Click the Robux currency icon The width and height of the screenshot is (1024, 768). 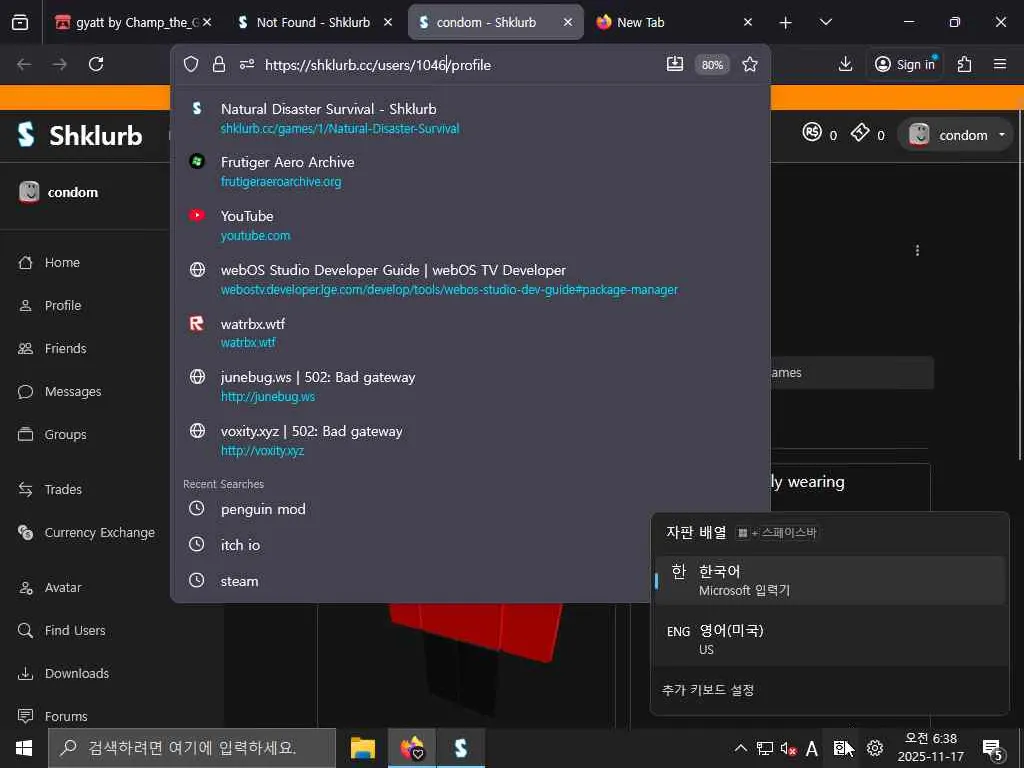point(812,133)
